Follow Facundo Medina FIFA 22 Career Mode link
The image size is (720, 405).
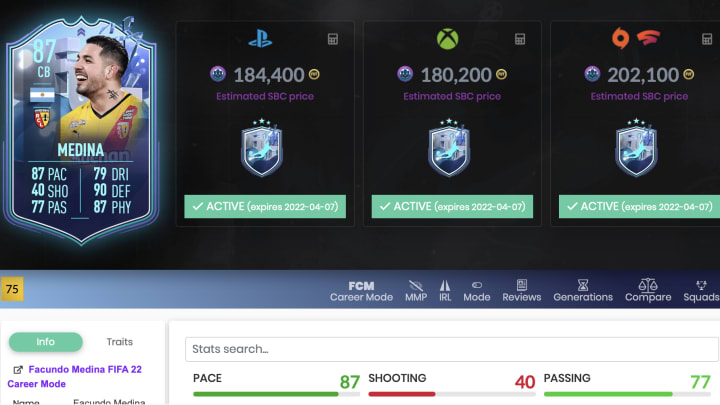tap(75, 376)
